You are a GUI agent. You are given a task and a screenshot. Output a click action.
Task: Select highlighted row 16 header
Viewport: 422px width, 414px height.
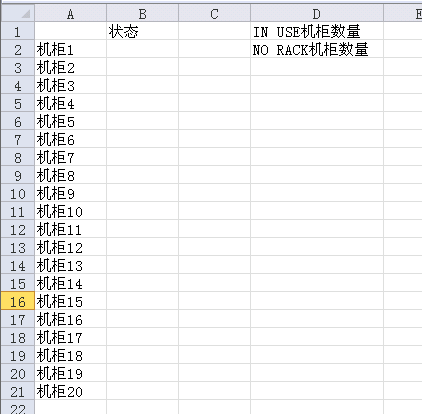pos(18,301)
